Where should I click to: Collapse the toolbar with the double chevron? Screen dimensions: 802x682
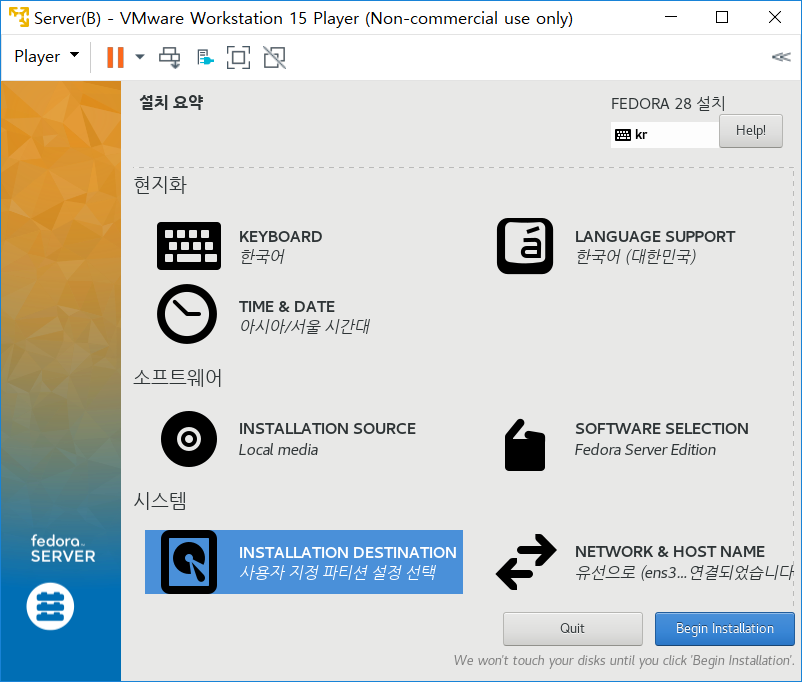click(x=781, y=57)
